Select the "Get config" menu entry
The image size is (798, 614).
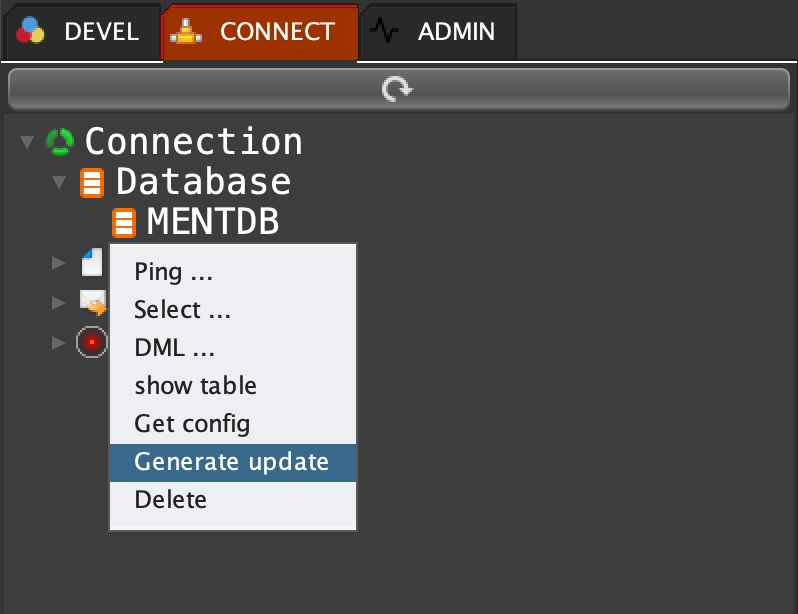pyautogui.click(x=193, y=424)
